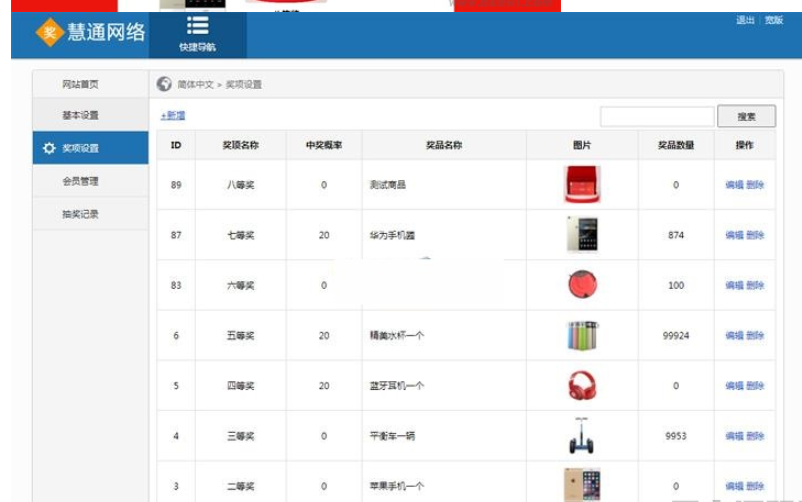802x502 pixels.
Task: Click the ID value 83
Action: 176,286
